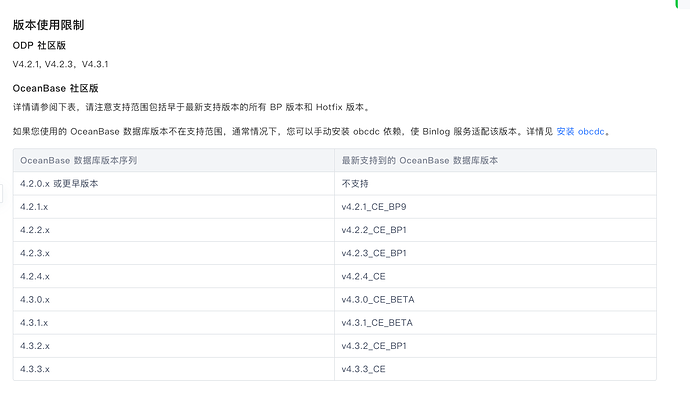This screenshot has height=404, width=690.
Task: Click the v4.2.1_CE_BP9 cell
Action: point(374,207)
